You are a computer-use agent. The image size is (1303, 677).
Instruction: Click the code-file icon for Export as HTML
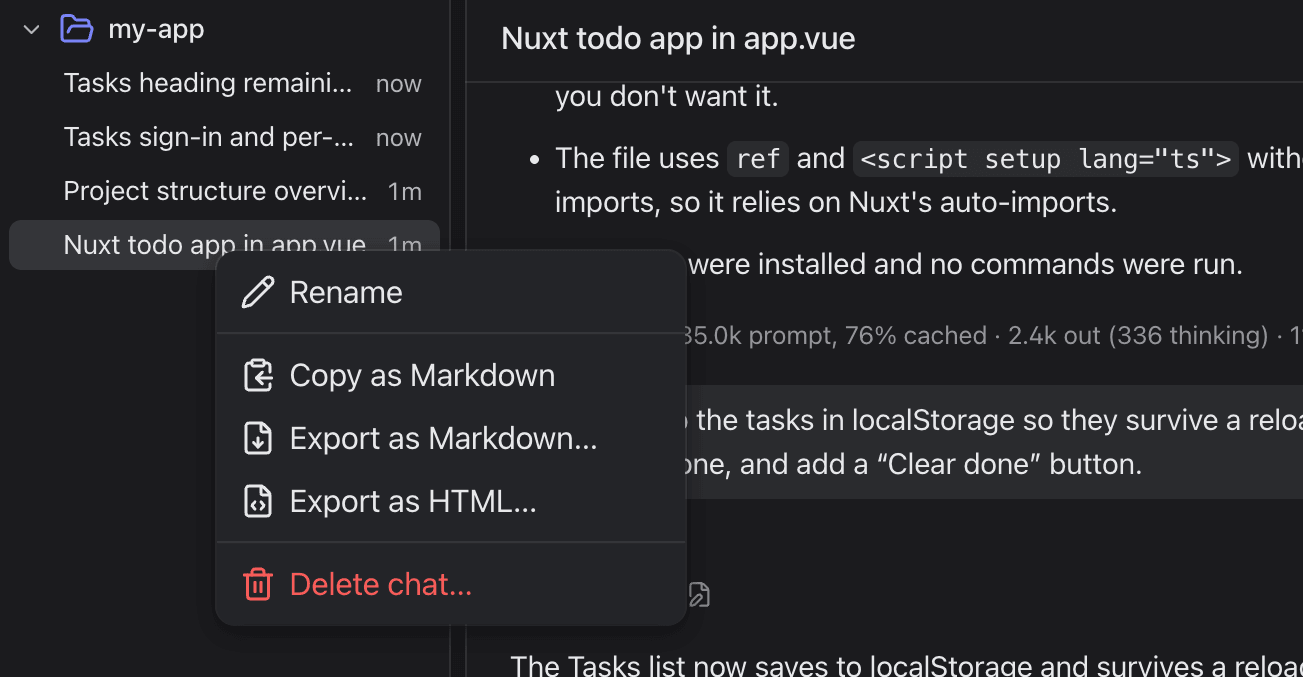pos(258,501)
